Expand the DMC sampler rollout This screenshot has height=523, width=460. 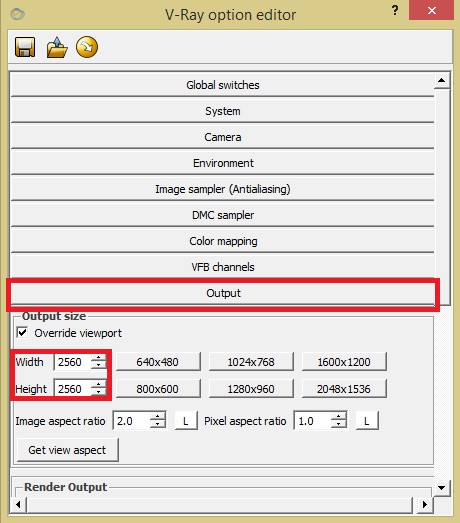pyautogui.click(x=222, y=215)
